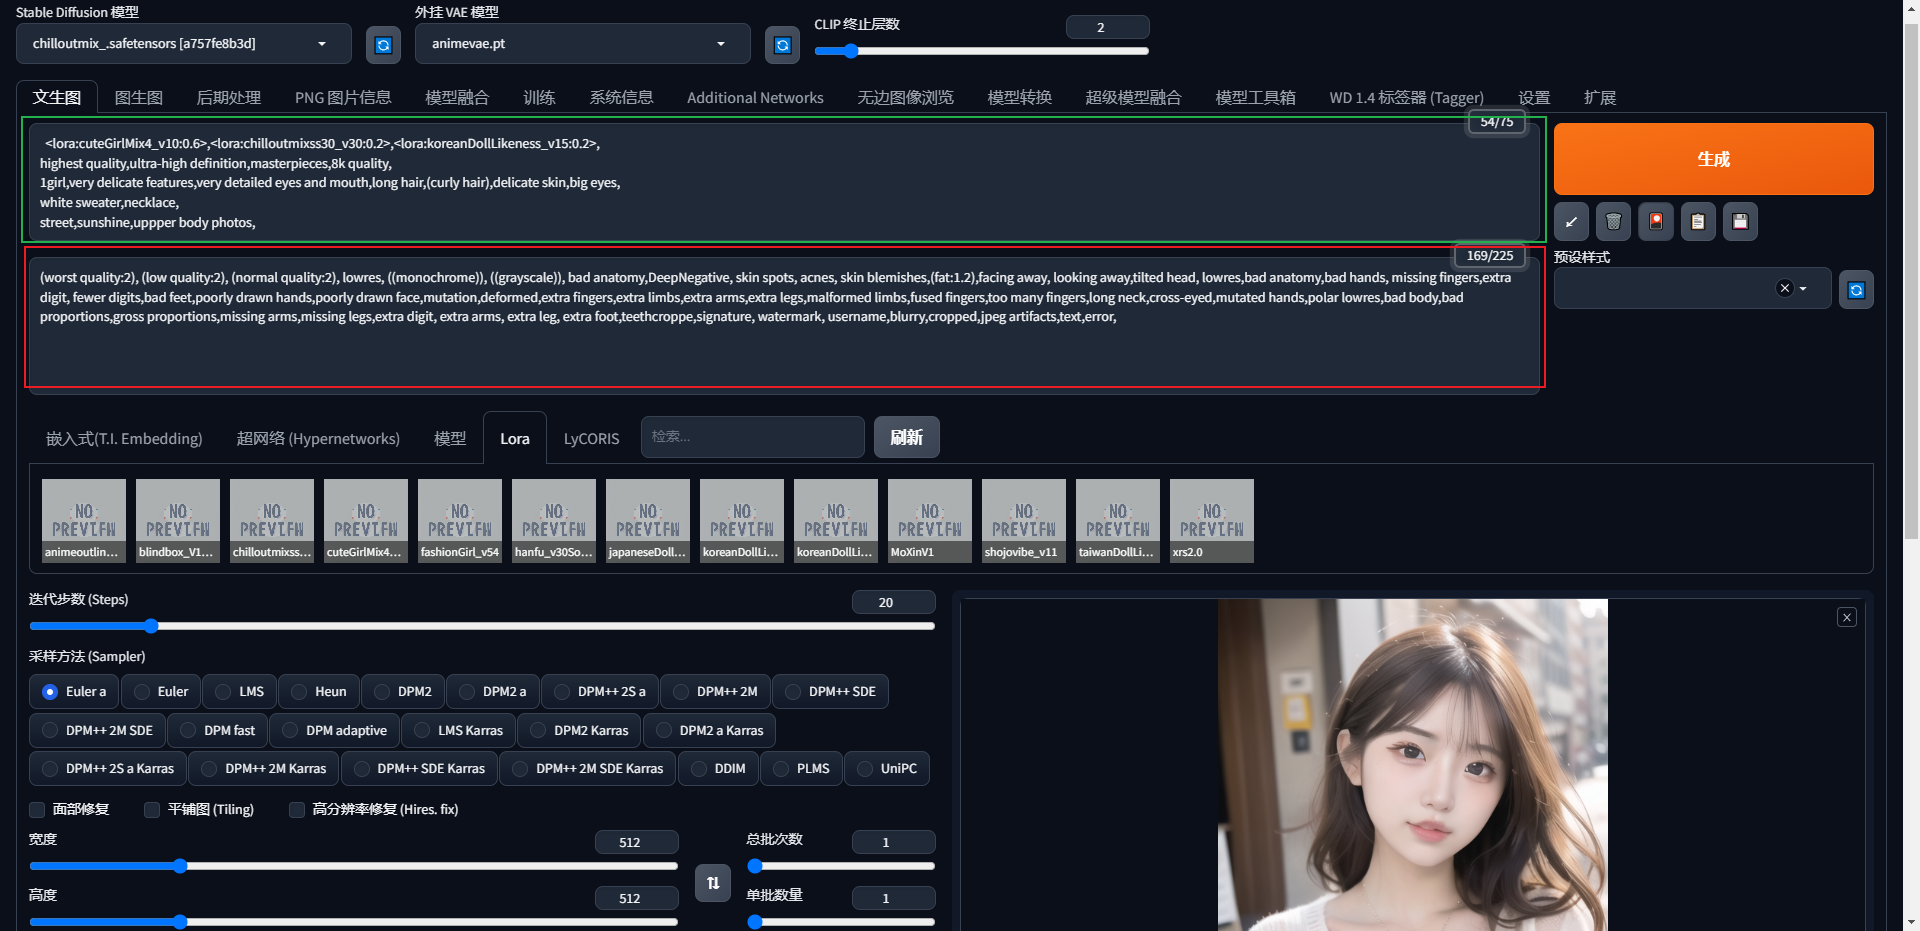1920x931 pixels.
Task: Select the animeoutline Lora card
Action: tap(84, 521)
